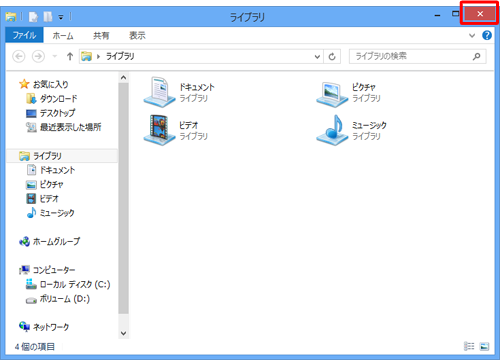Click the Properties quick access icon

(33, 16)
